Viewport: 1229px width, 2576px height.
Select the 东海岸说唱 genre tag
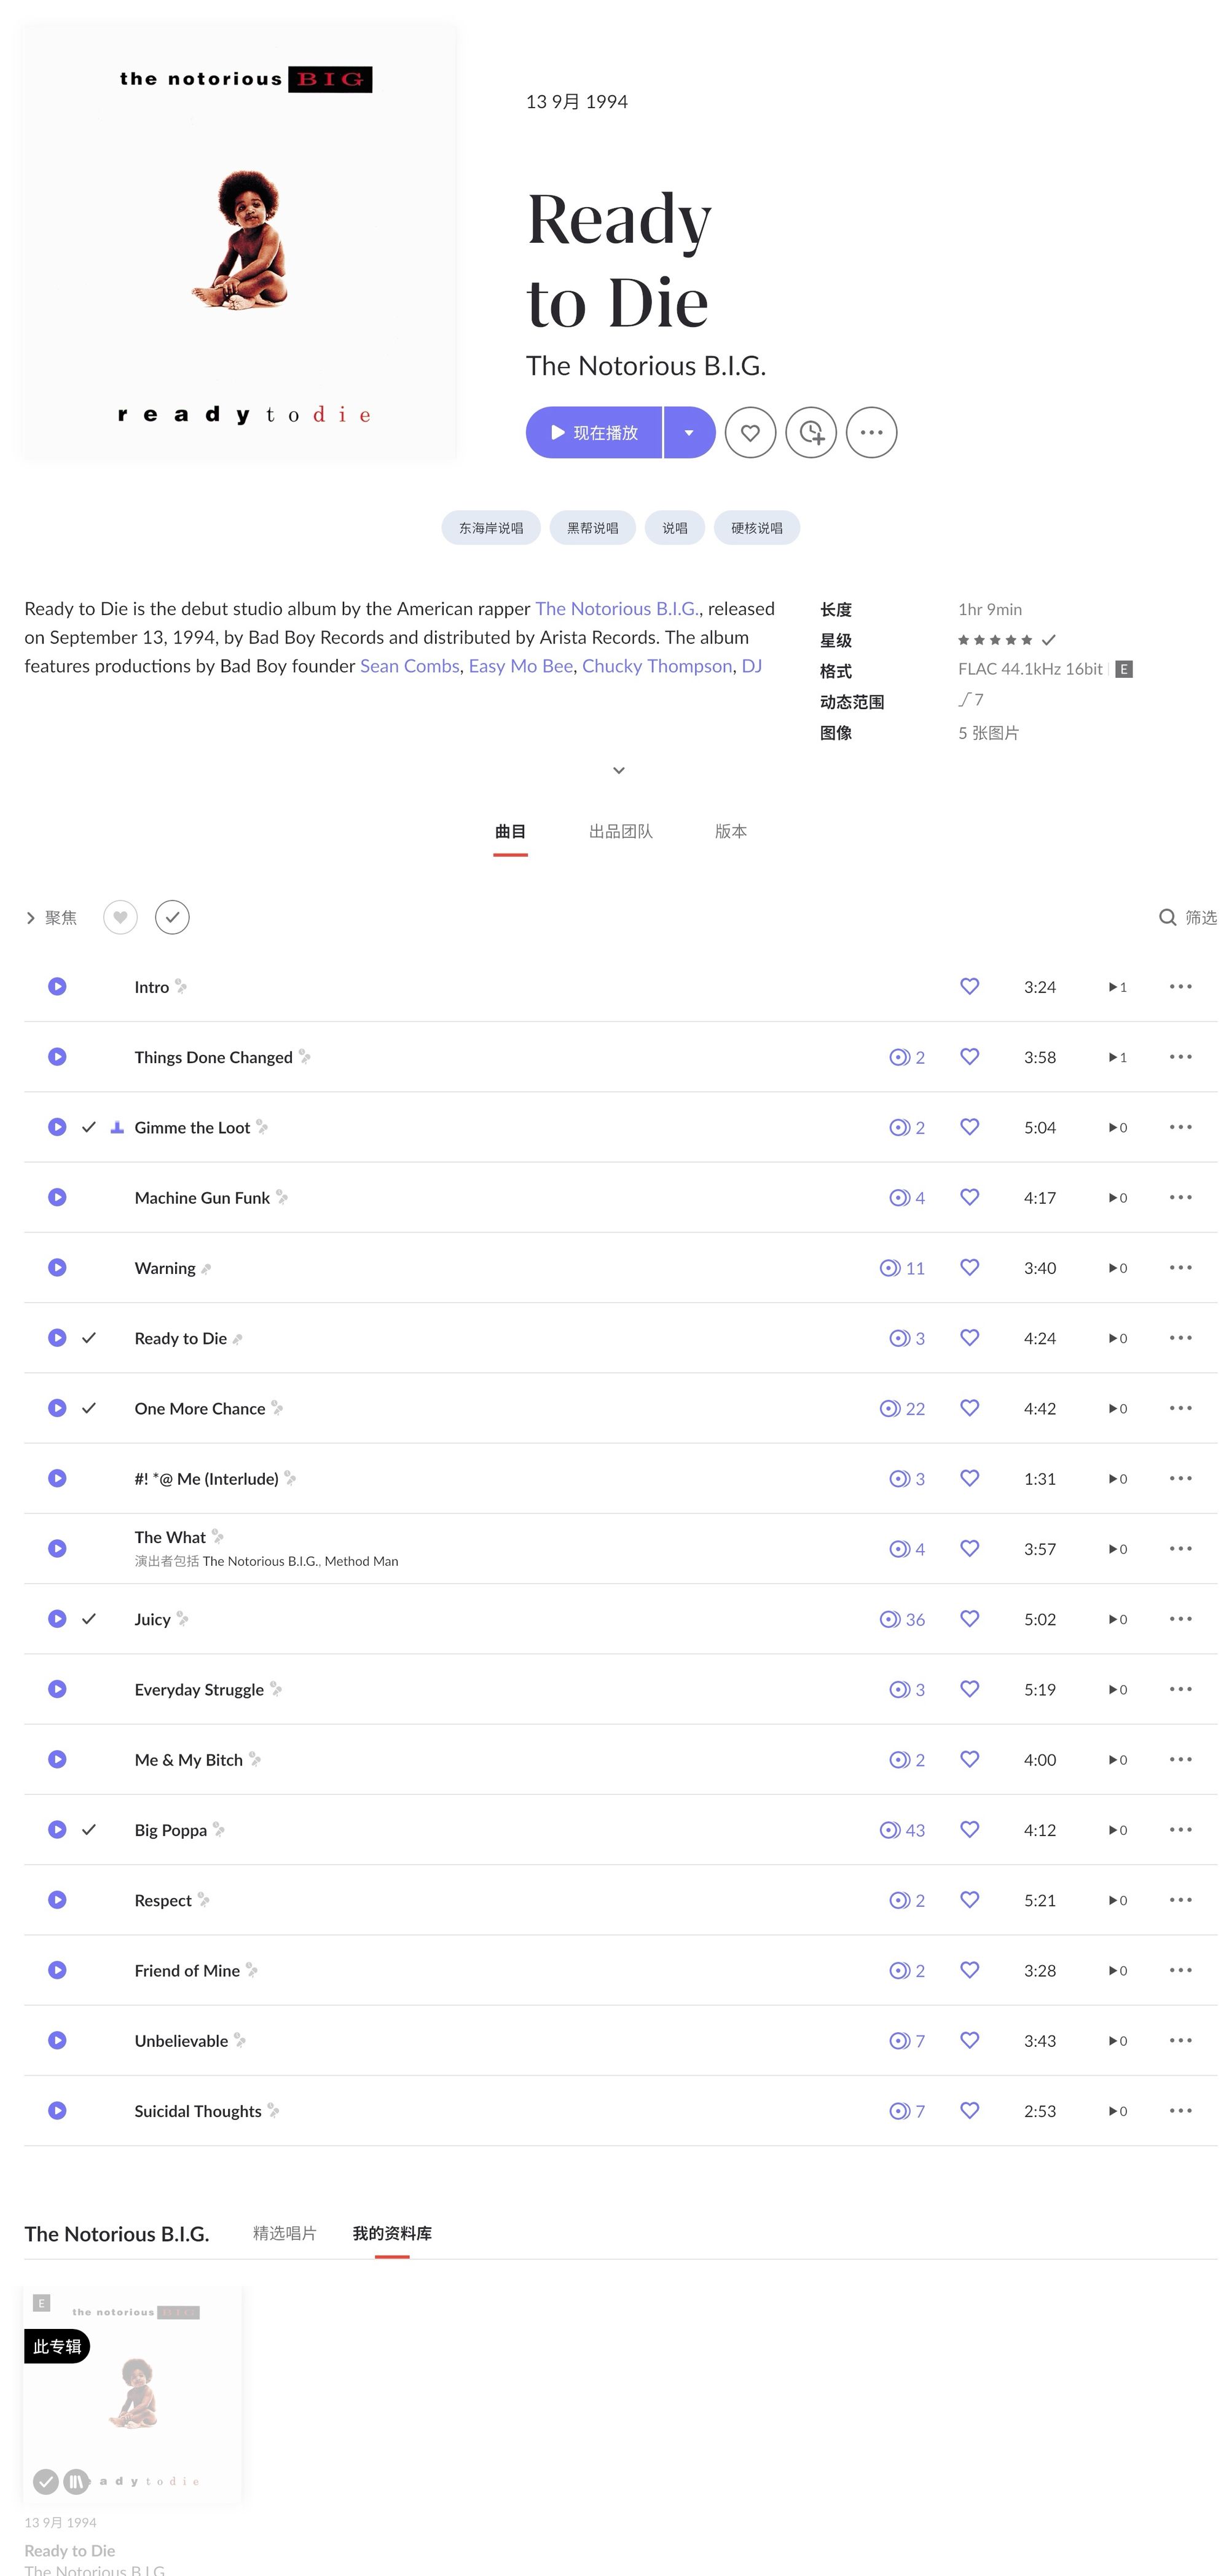[x=491, y=528]
